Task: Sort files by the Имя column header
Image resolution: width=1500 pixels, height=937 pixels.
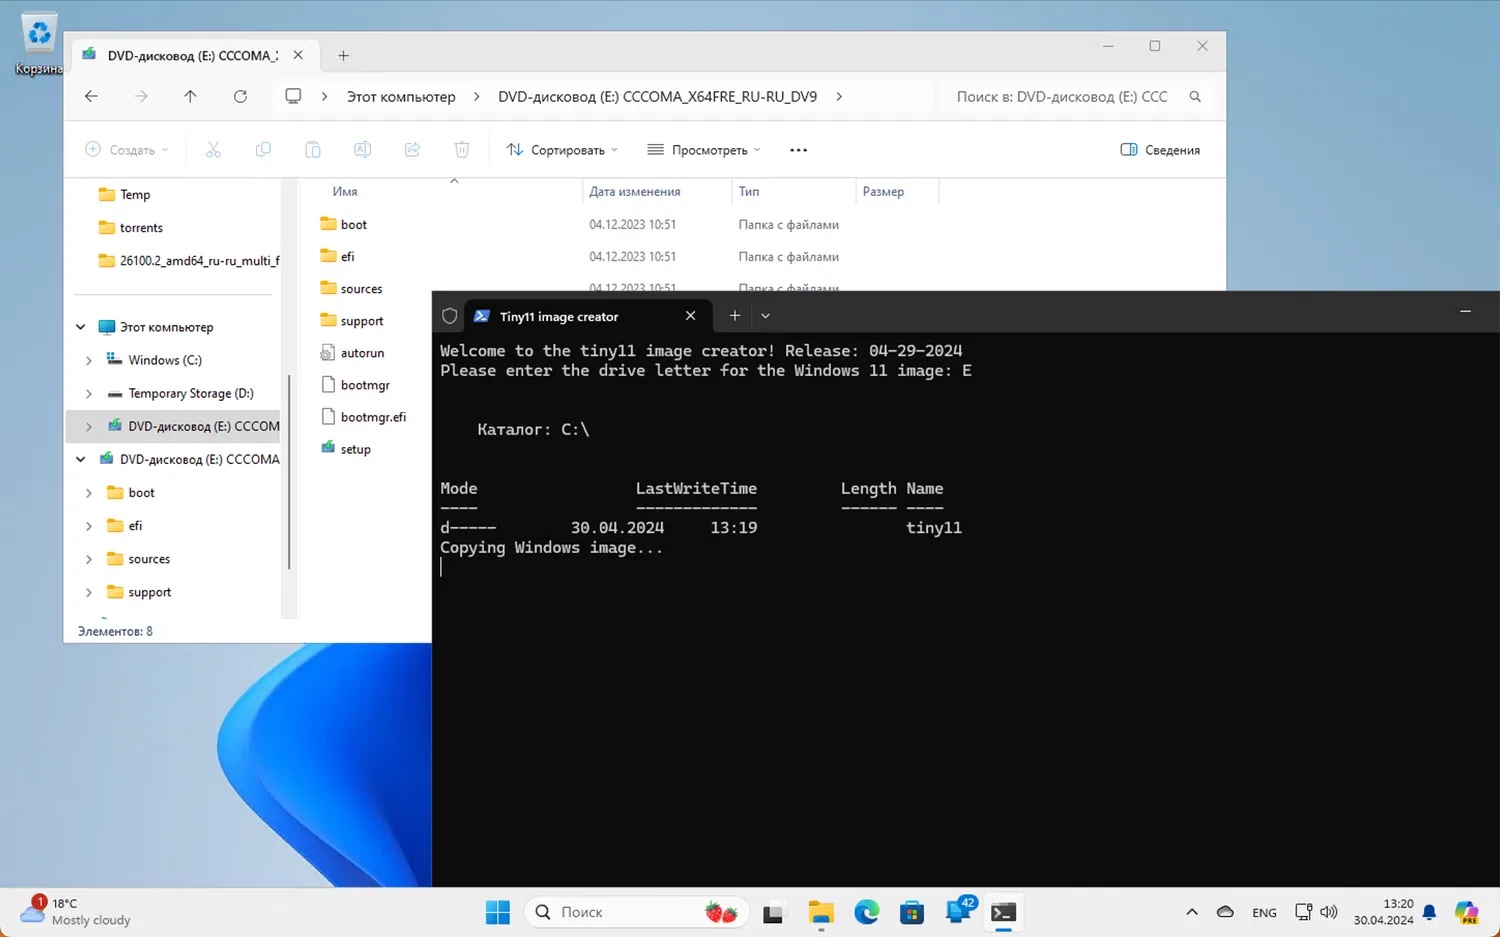Action: 345,192
